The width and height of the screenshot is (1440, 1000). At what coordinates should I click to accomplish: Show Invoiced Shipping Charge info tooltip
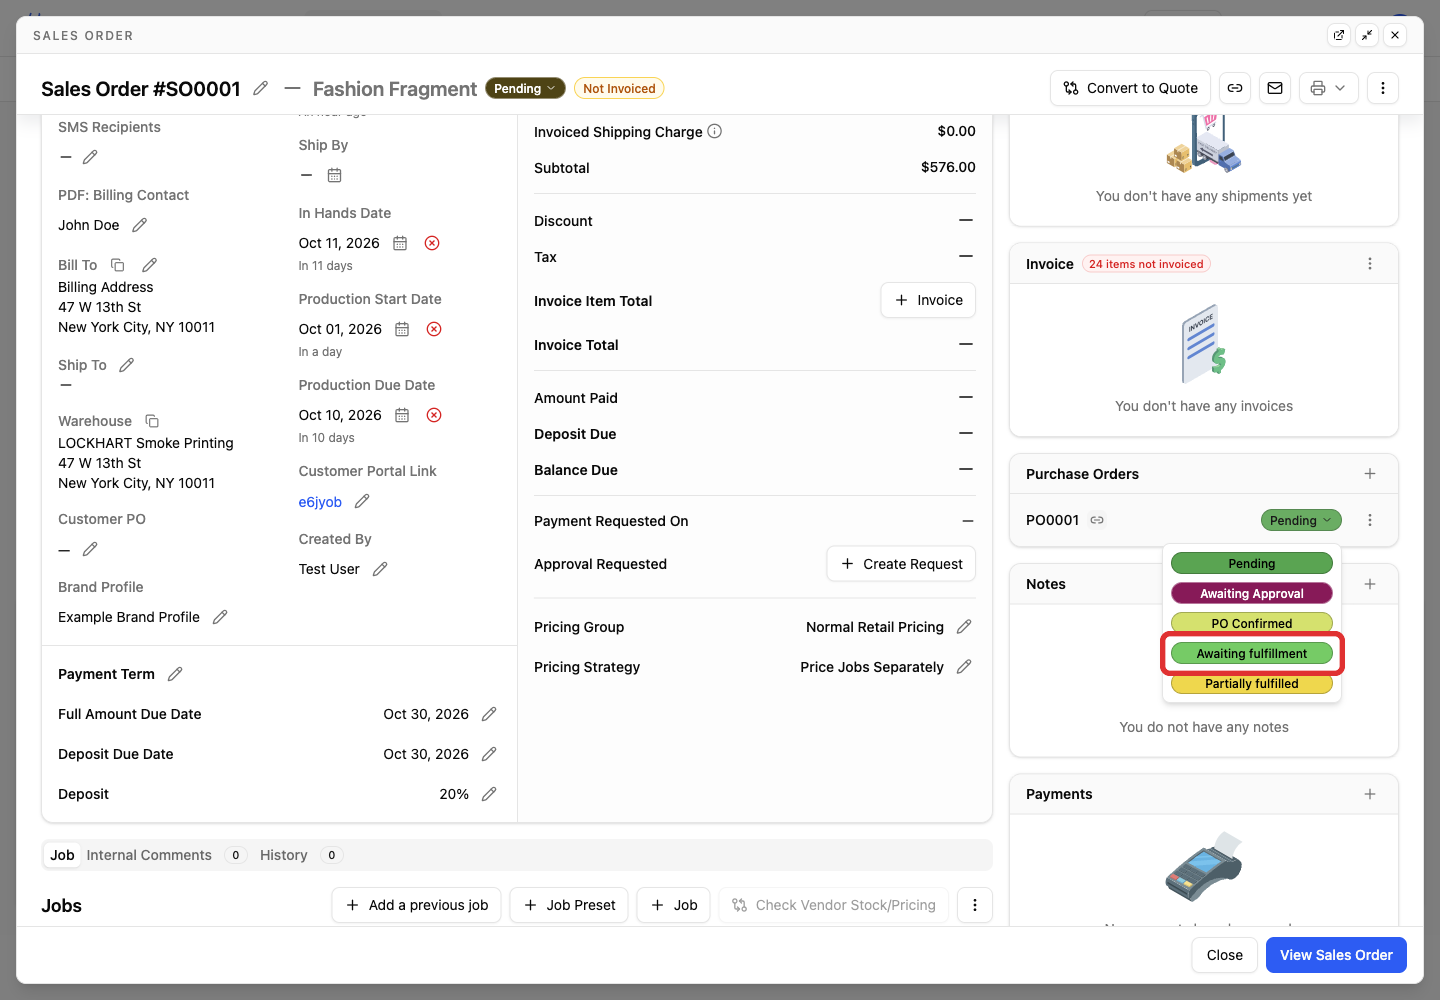(715, 131)
